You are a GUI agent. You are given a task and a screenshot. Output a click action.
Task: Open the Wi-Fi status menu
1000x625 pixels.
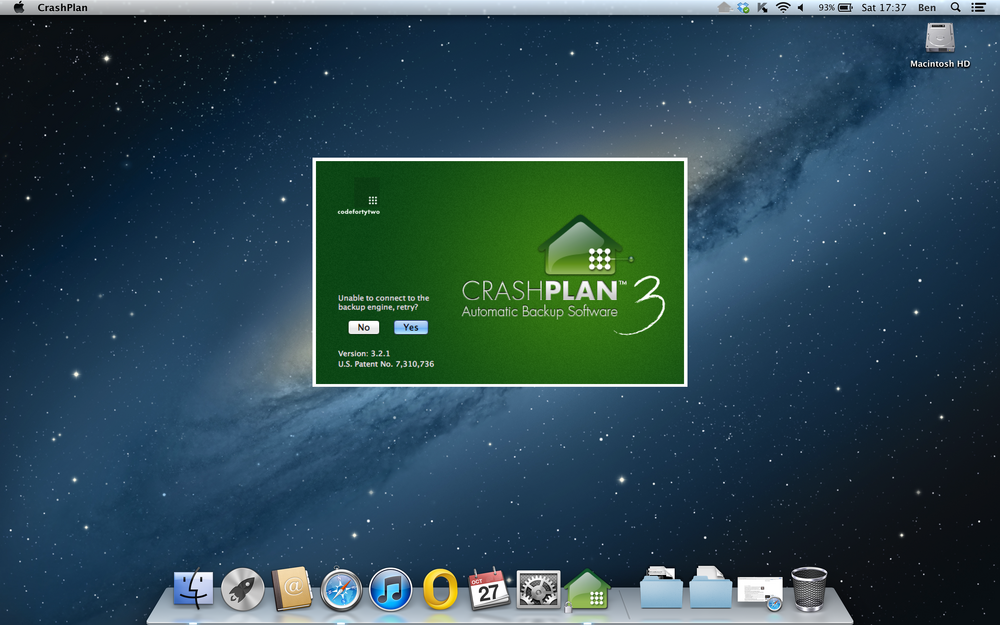pos(783,8)
